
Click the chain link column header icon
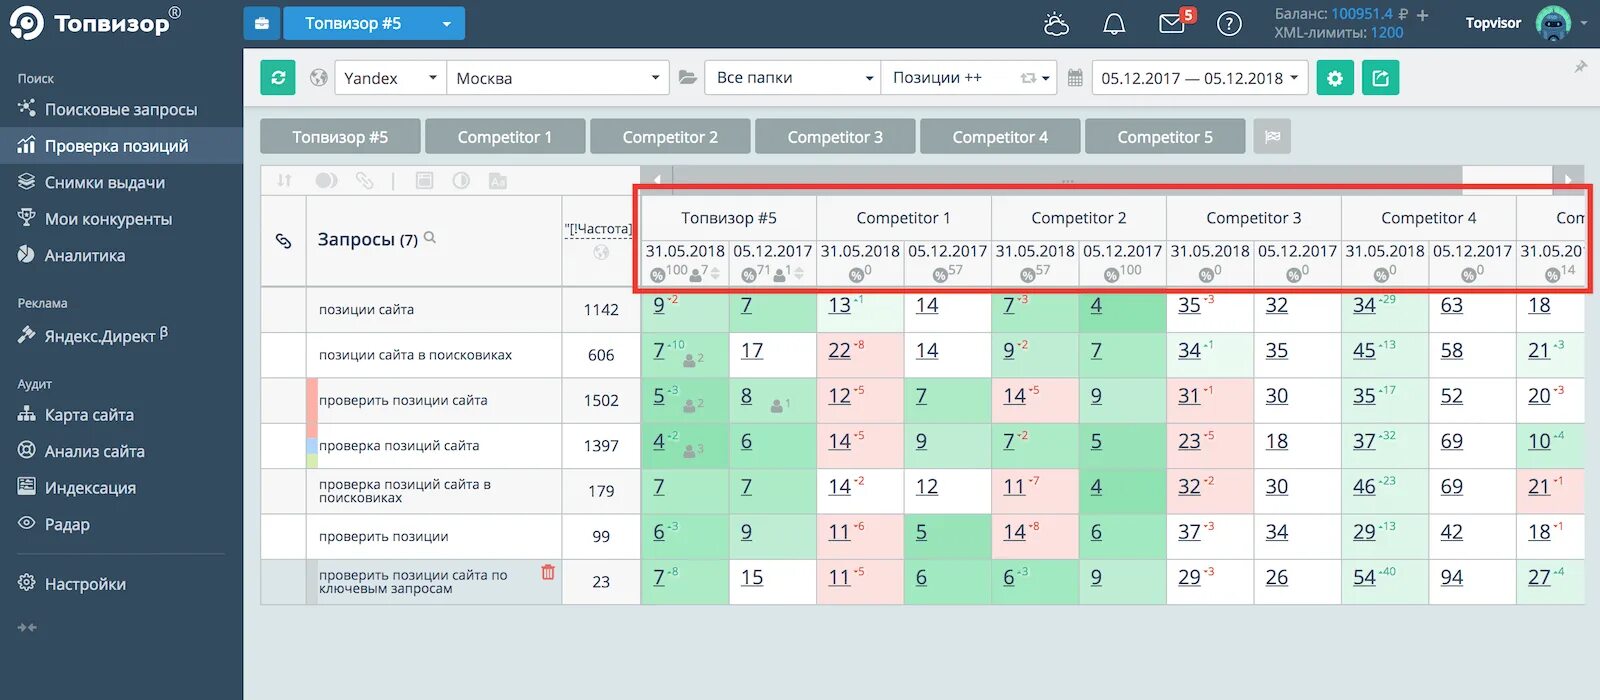pyautogui.click(x=284, y=240)
